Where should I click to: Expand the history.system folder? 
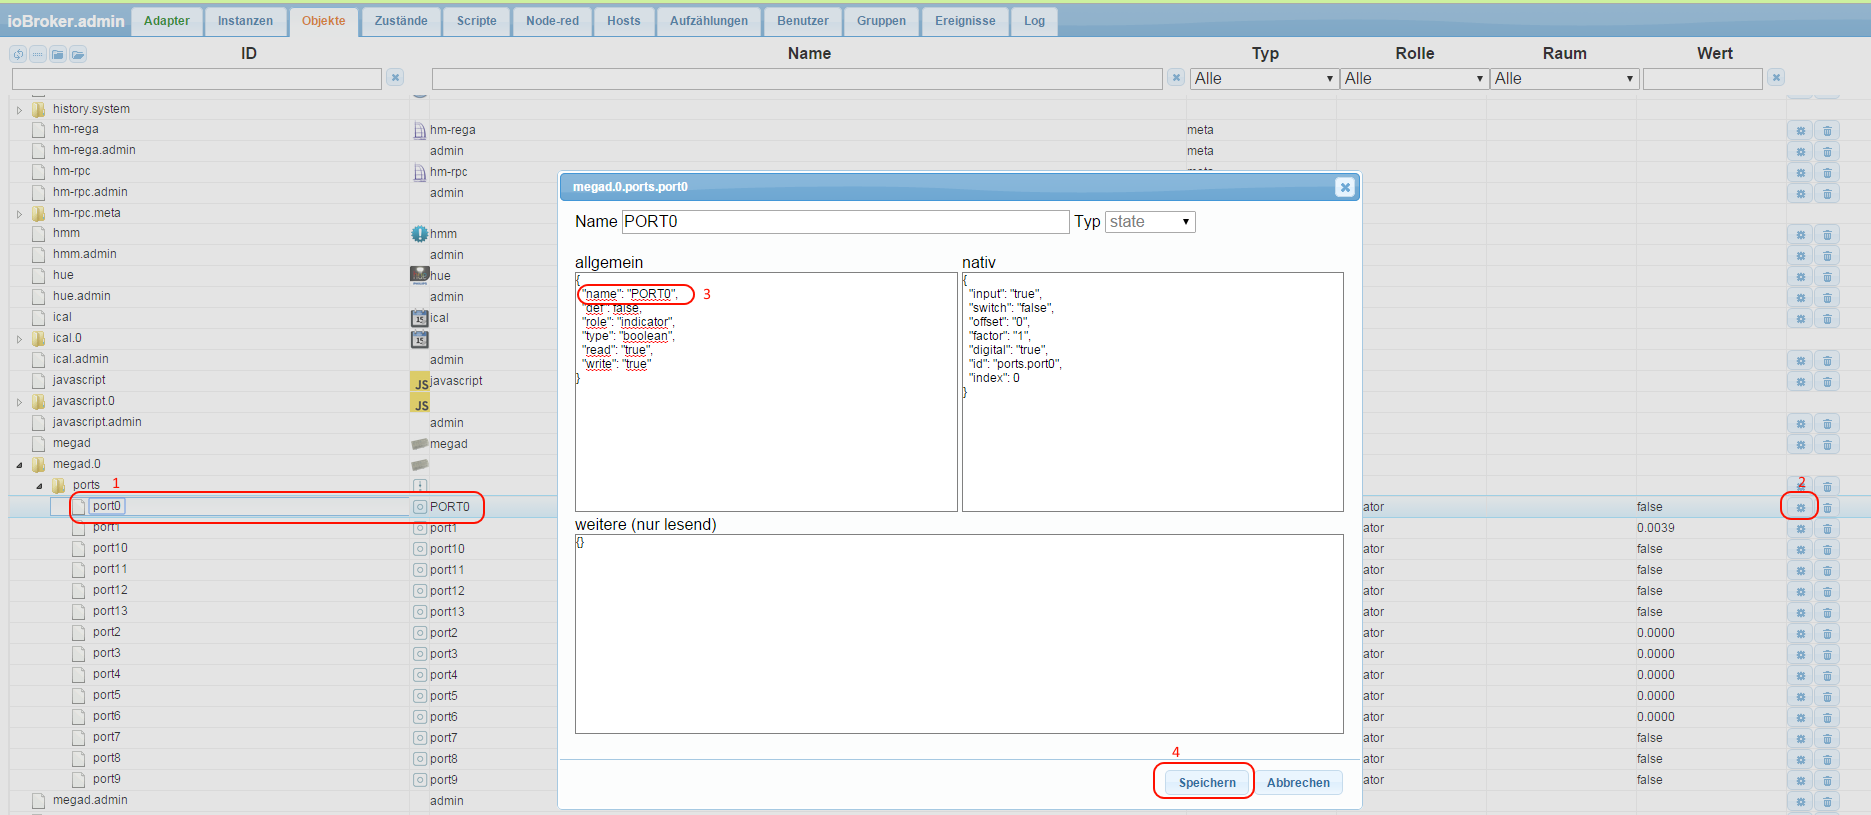[x=19, y=110]
